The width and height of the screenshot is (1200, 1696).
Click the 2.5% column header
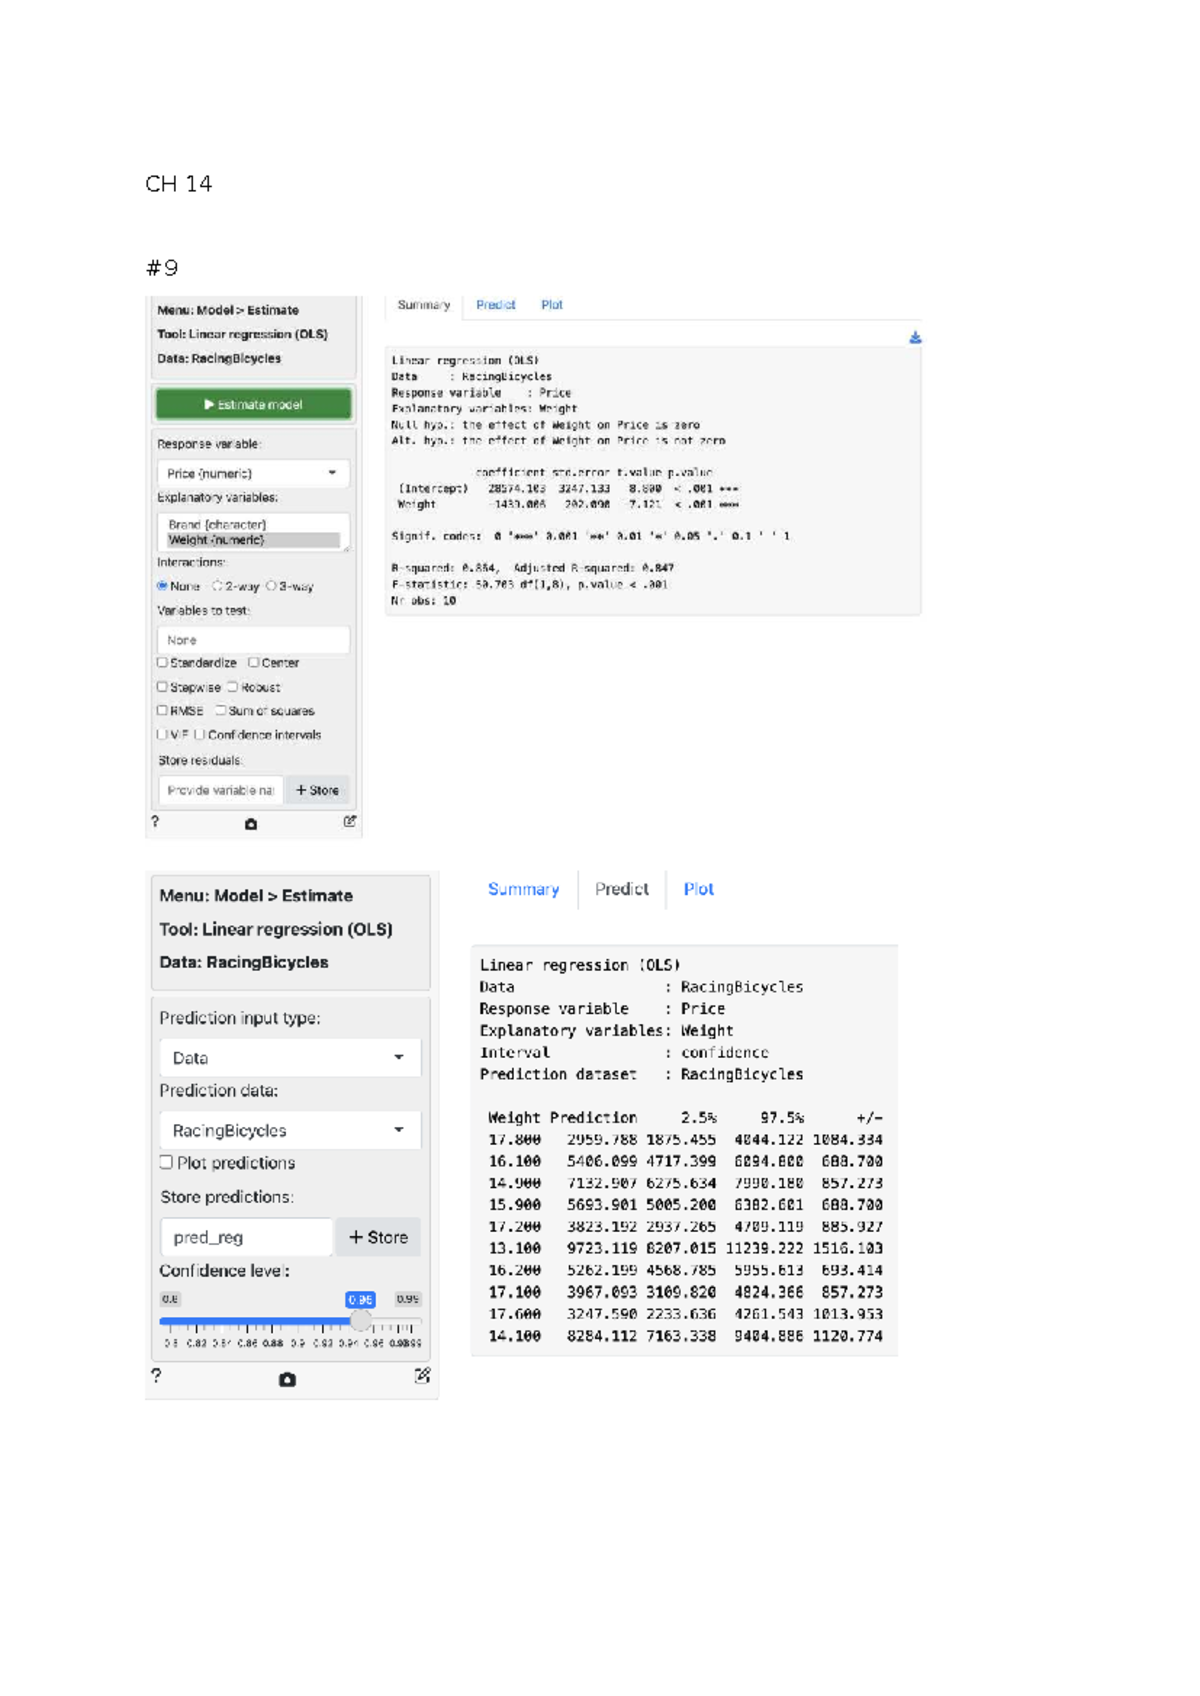pos(699,1118)
